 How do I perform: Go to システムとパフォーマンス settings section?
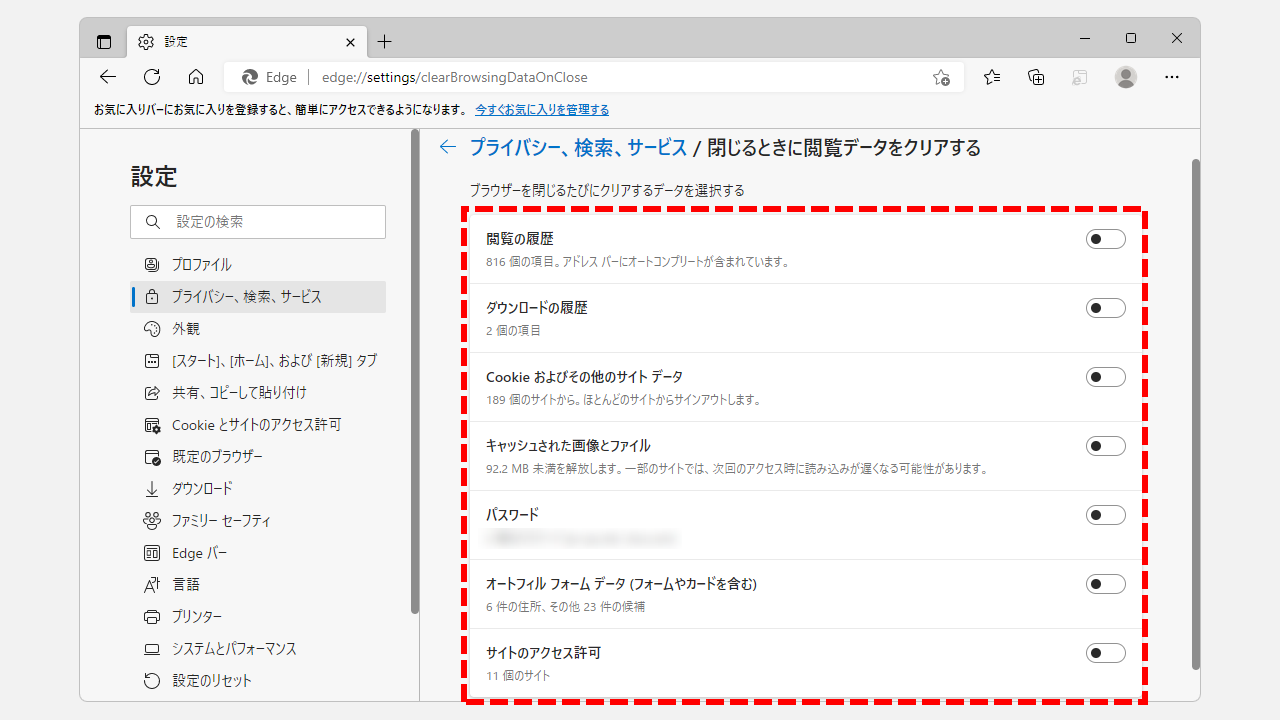[234, 649]
